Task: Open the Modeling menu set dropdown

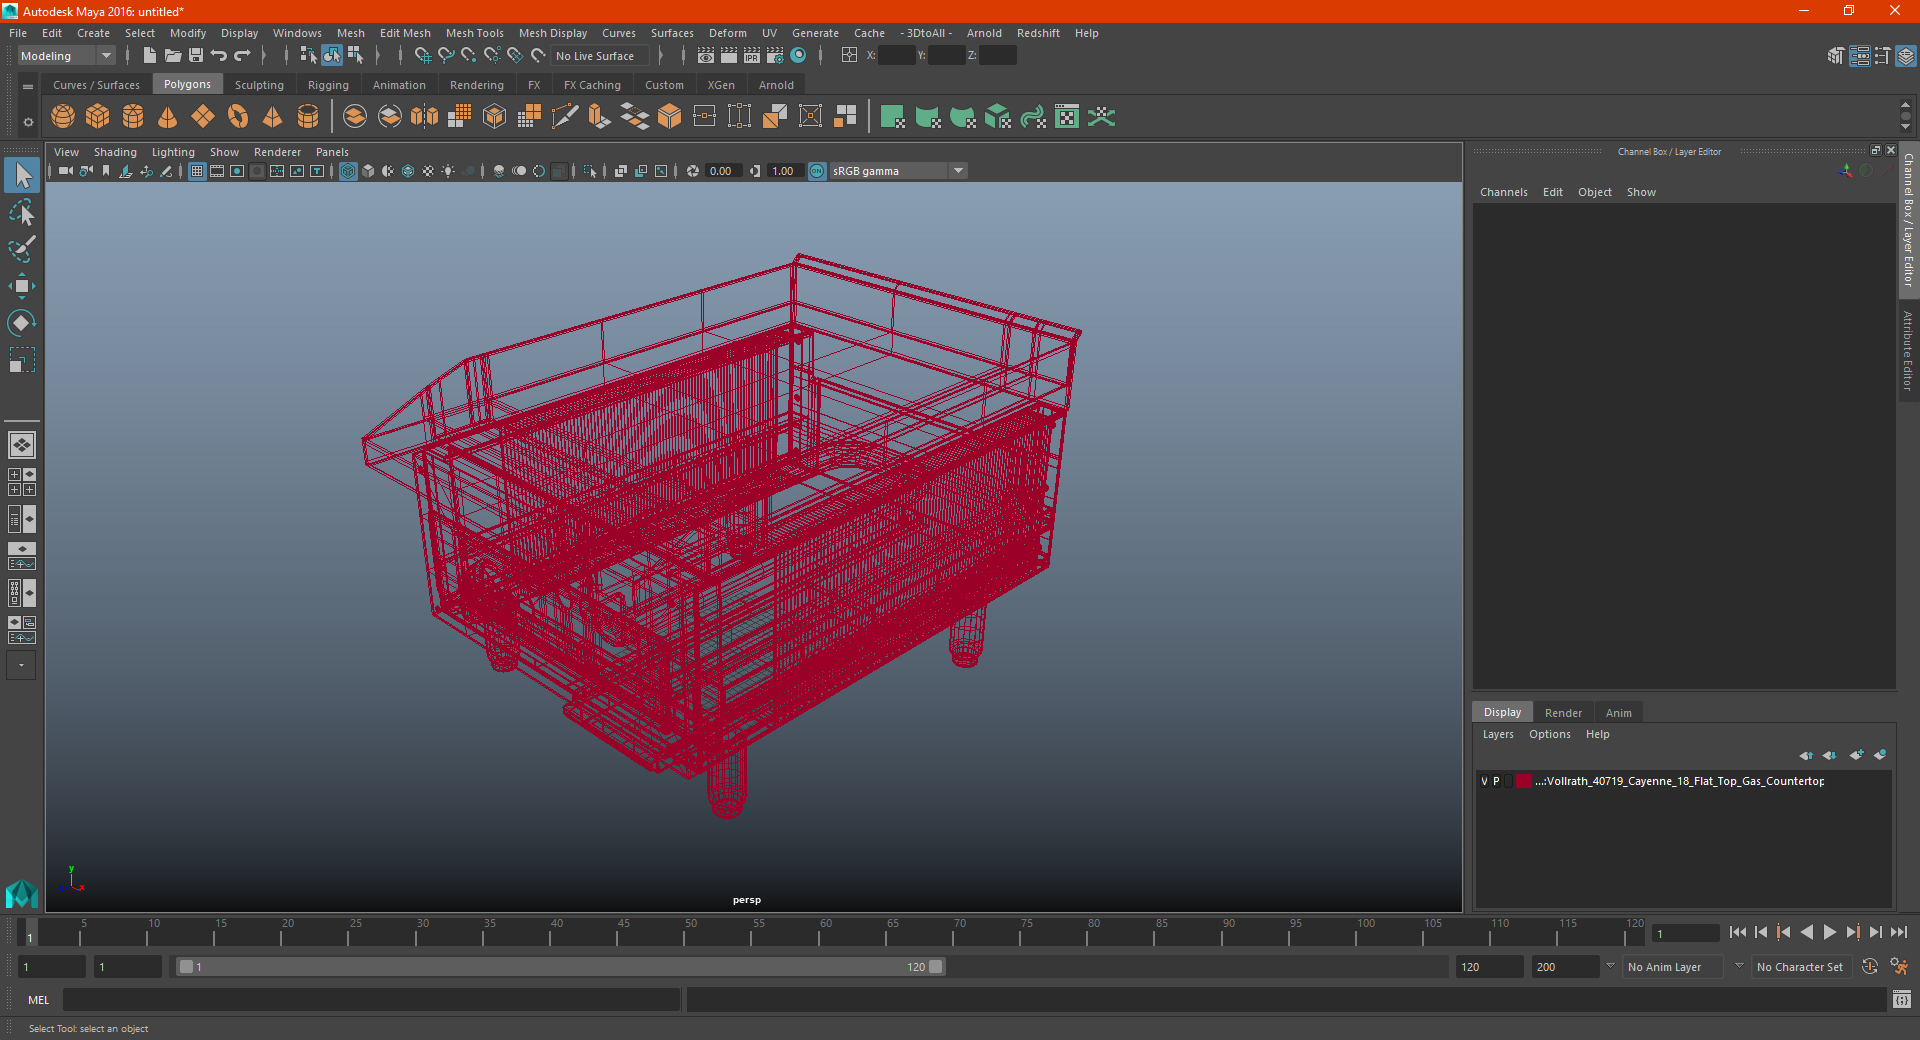Action: pyautogui.click(x=66, y=56)
